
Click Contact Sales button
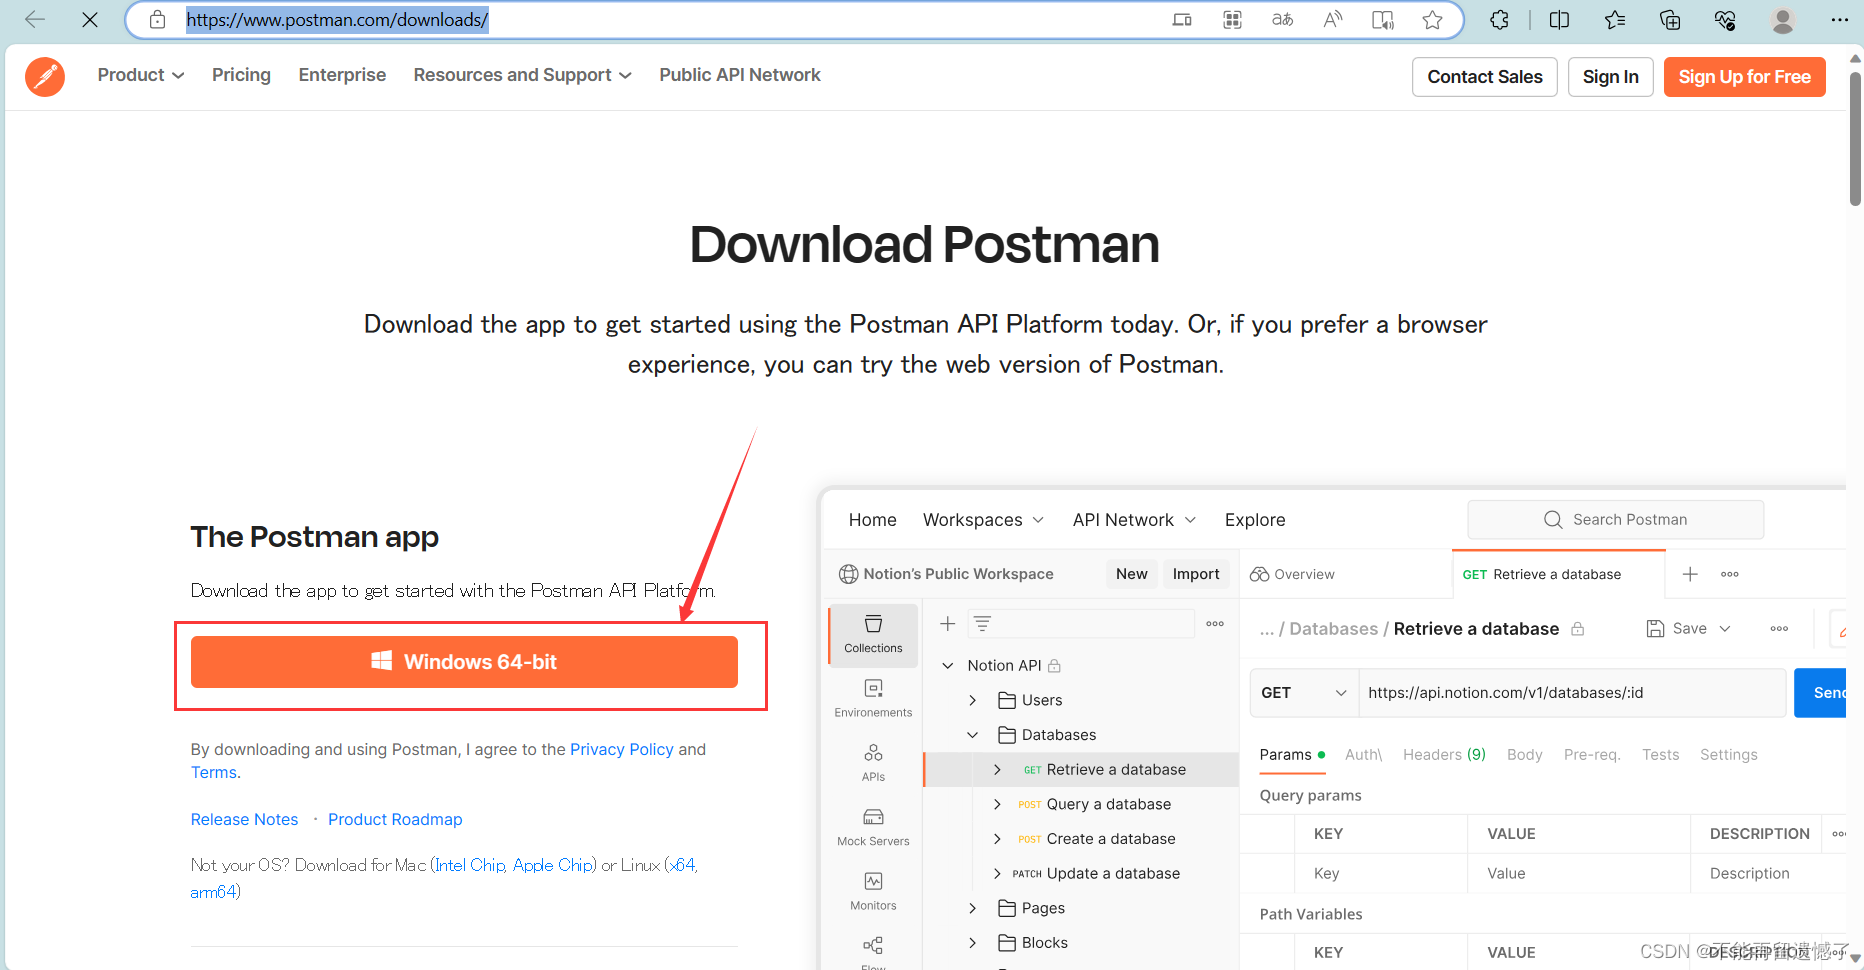[x=1485, y=77]
